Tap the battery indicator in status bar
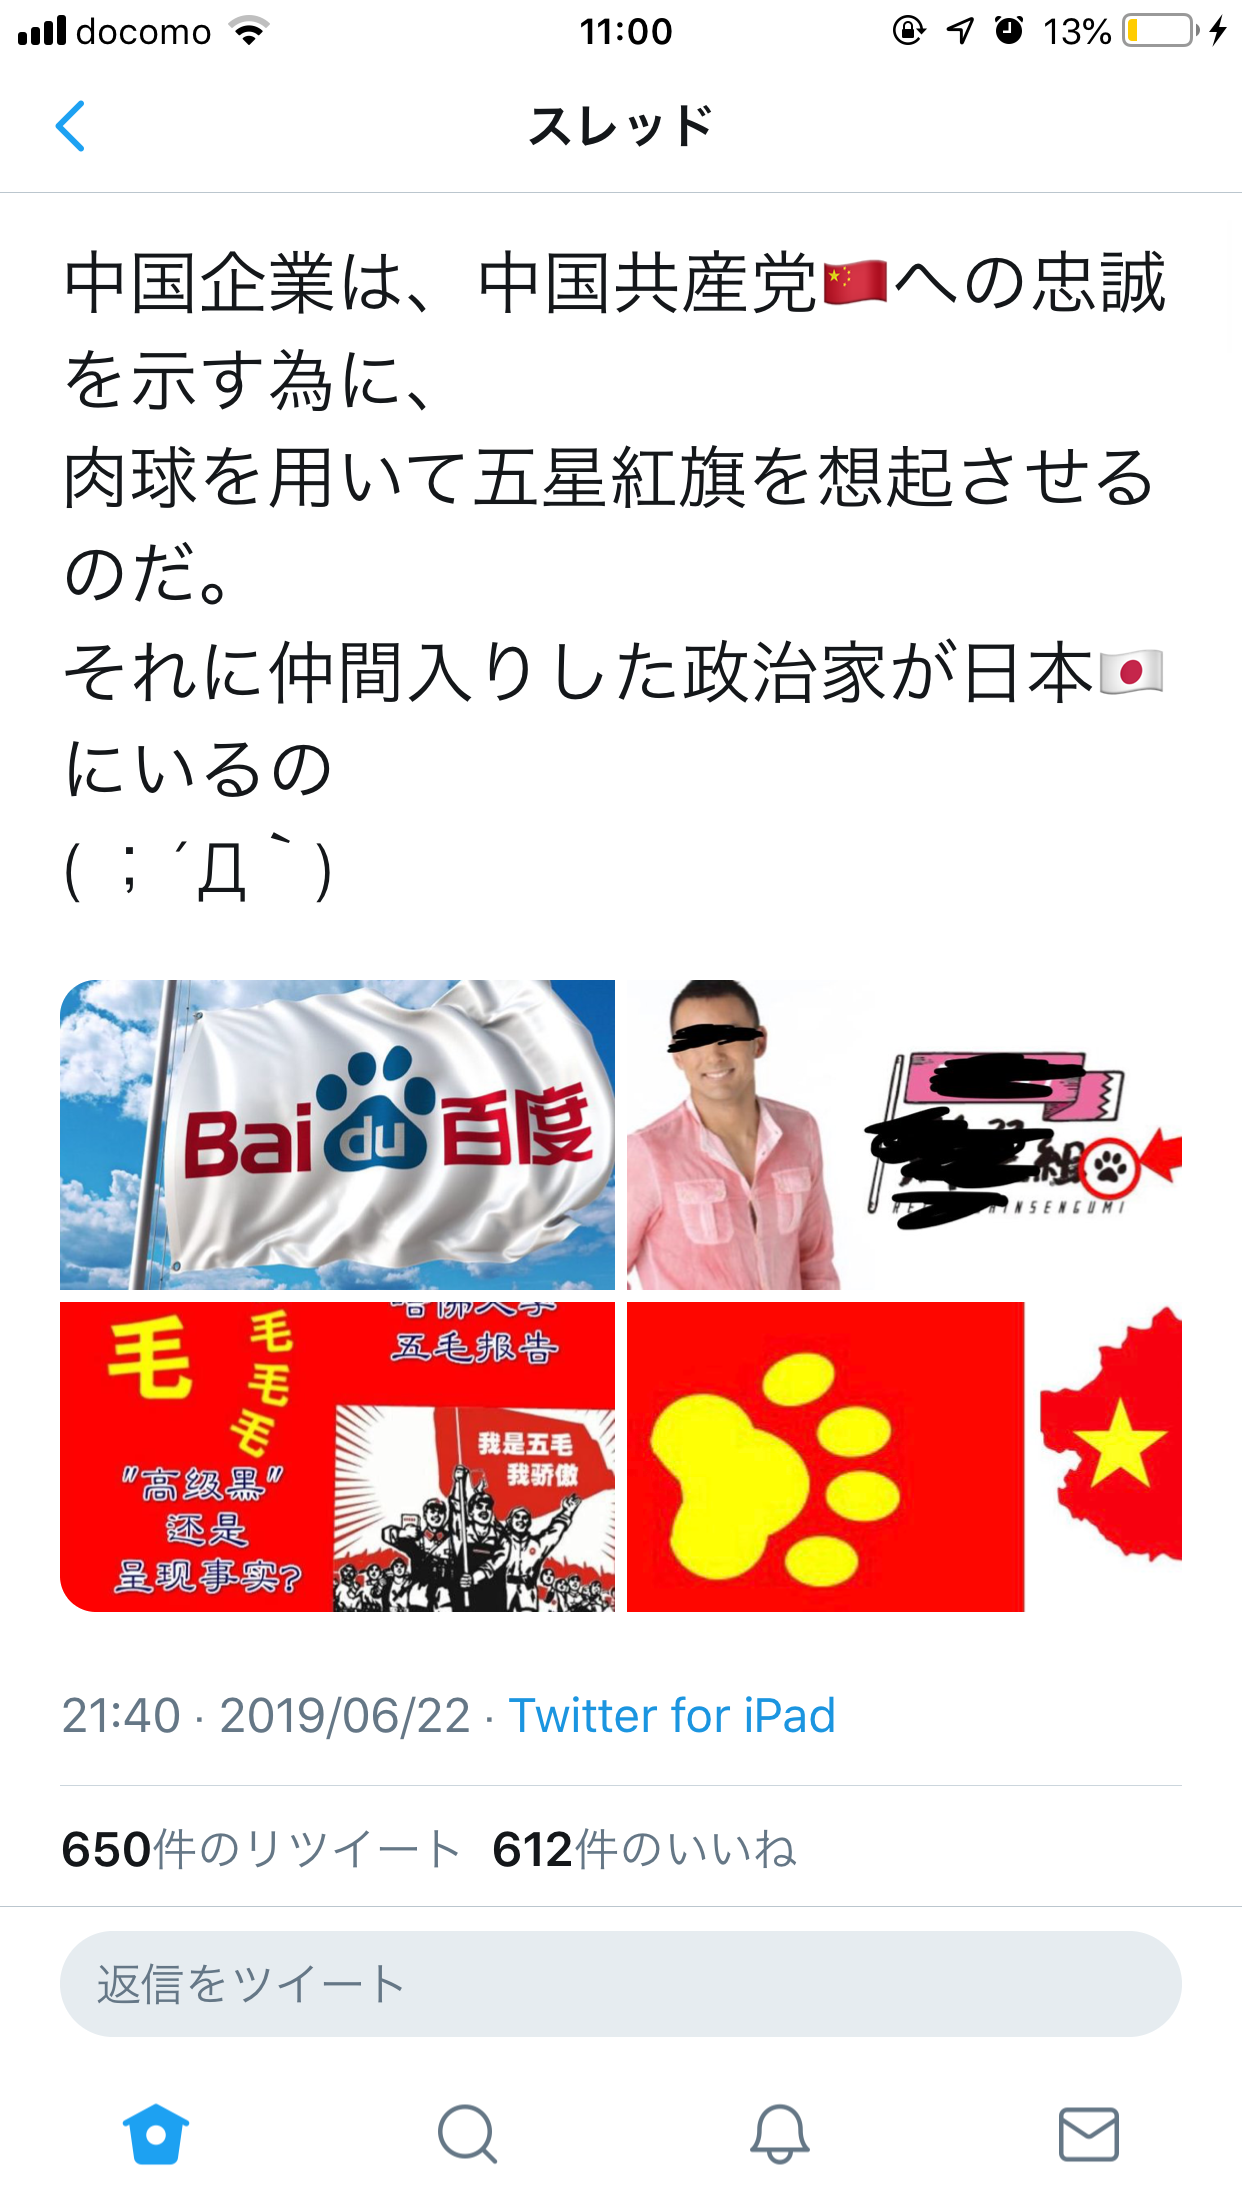The image size is (1242, 2208). coord(1160,31)
